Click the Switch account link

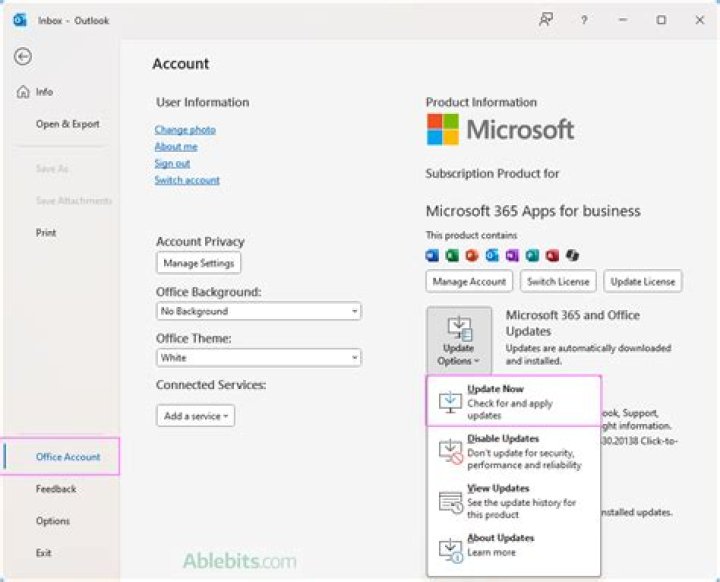coord(187,180)
